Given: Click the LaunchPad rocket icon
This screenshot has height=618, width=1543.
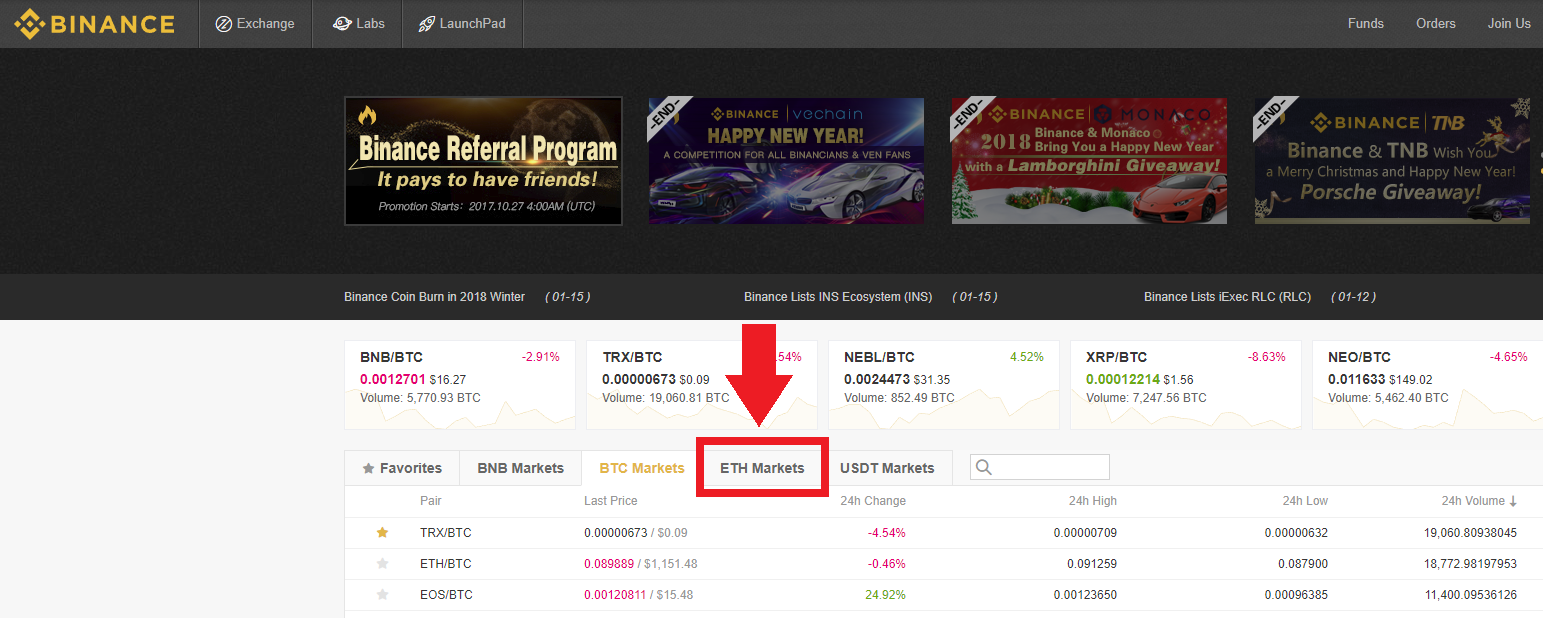Looking at the screenshot, I should coord(426,24).
